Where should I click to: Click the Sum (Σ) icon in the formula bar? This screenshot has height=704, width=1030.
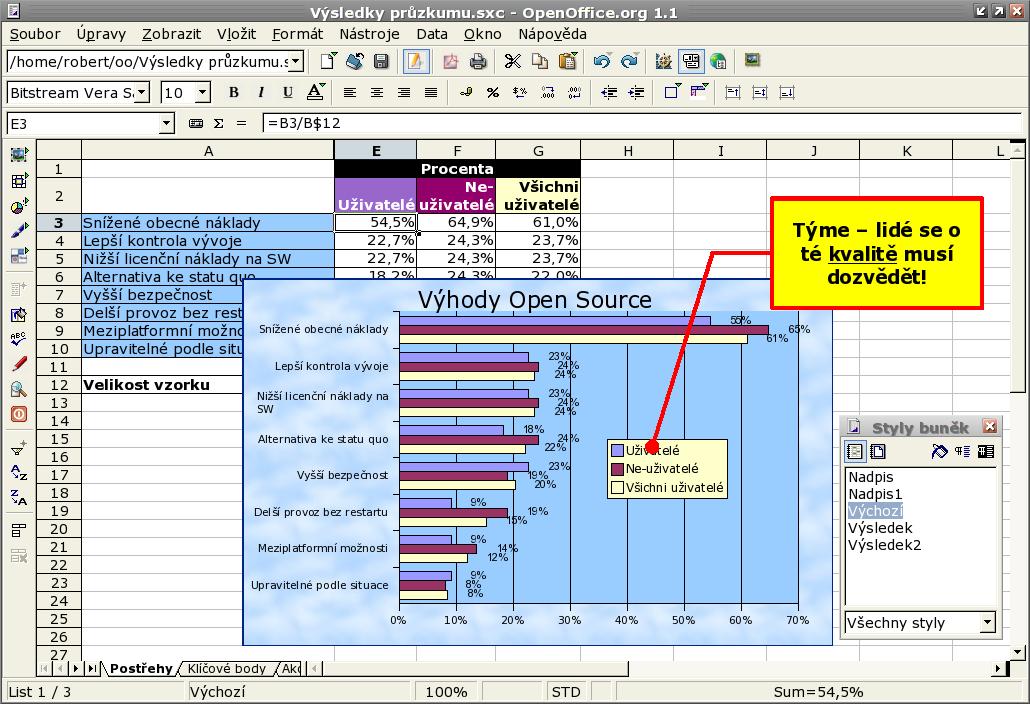[218, 124]
